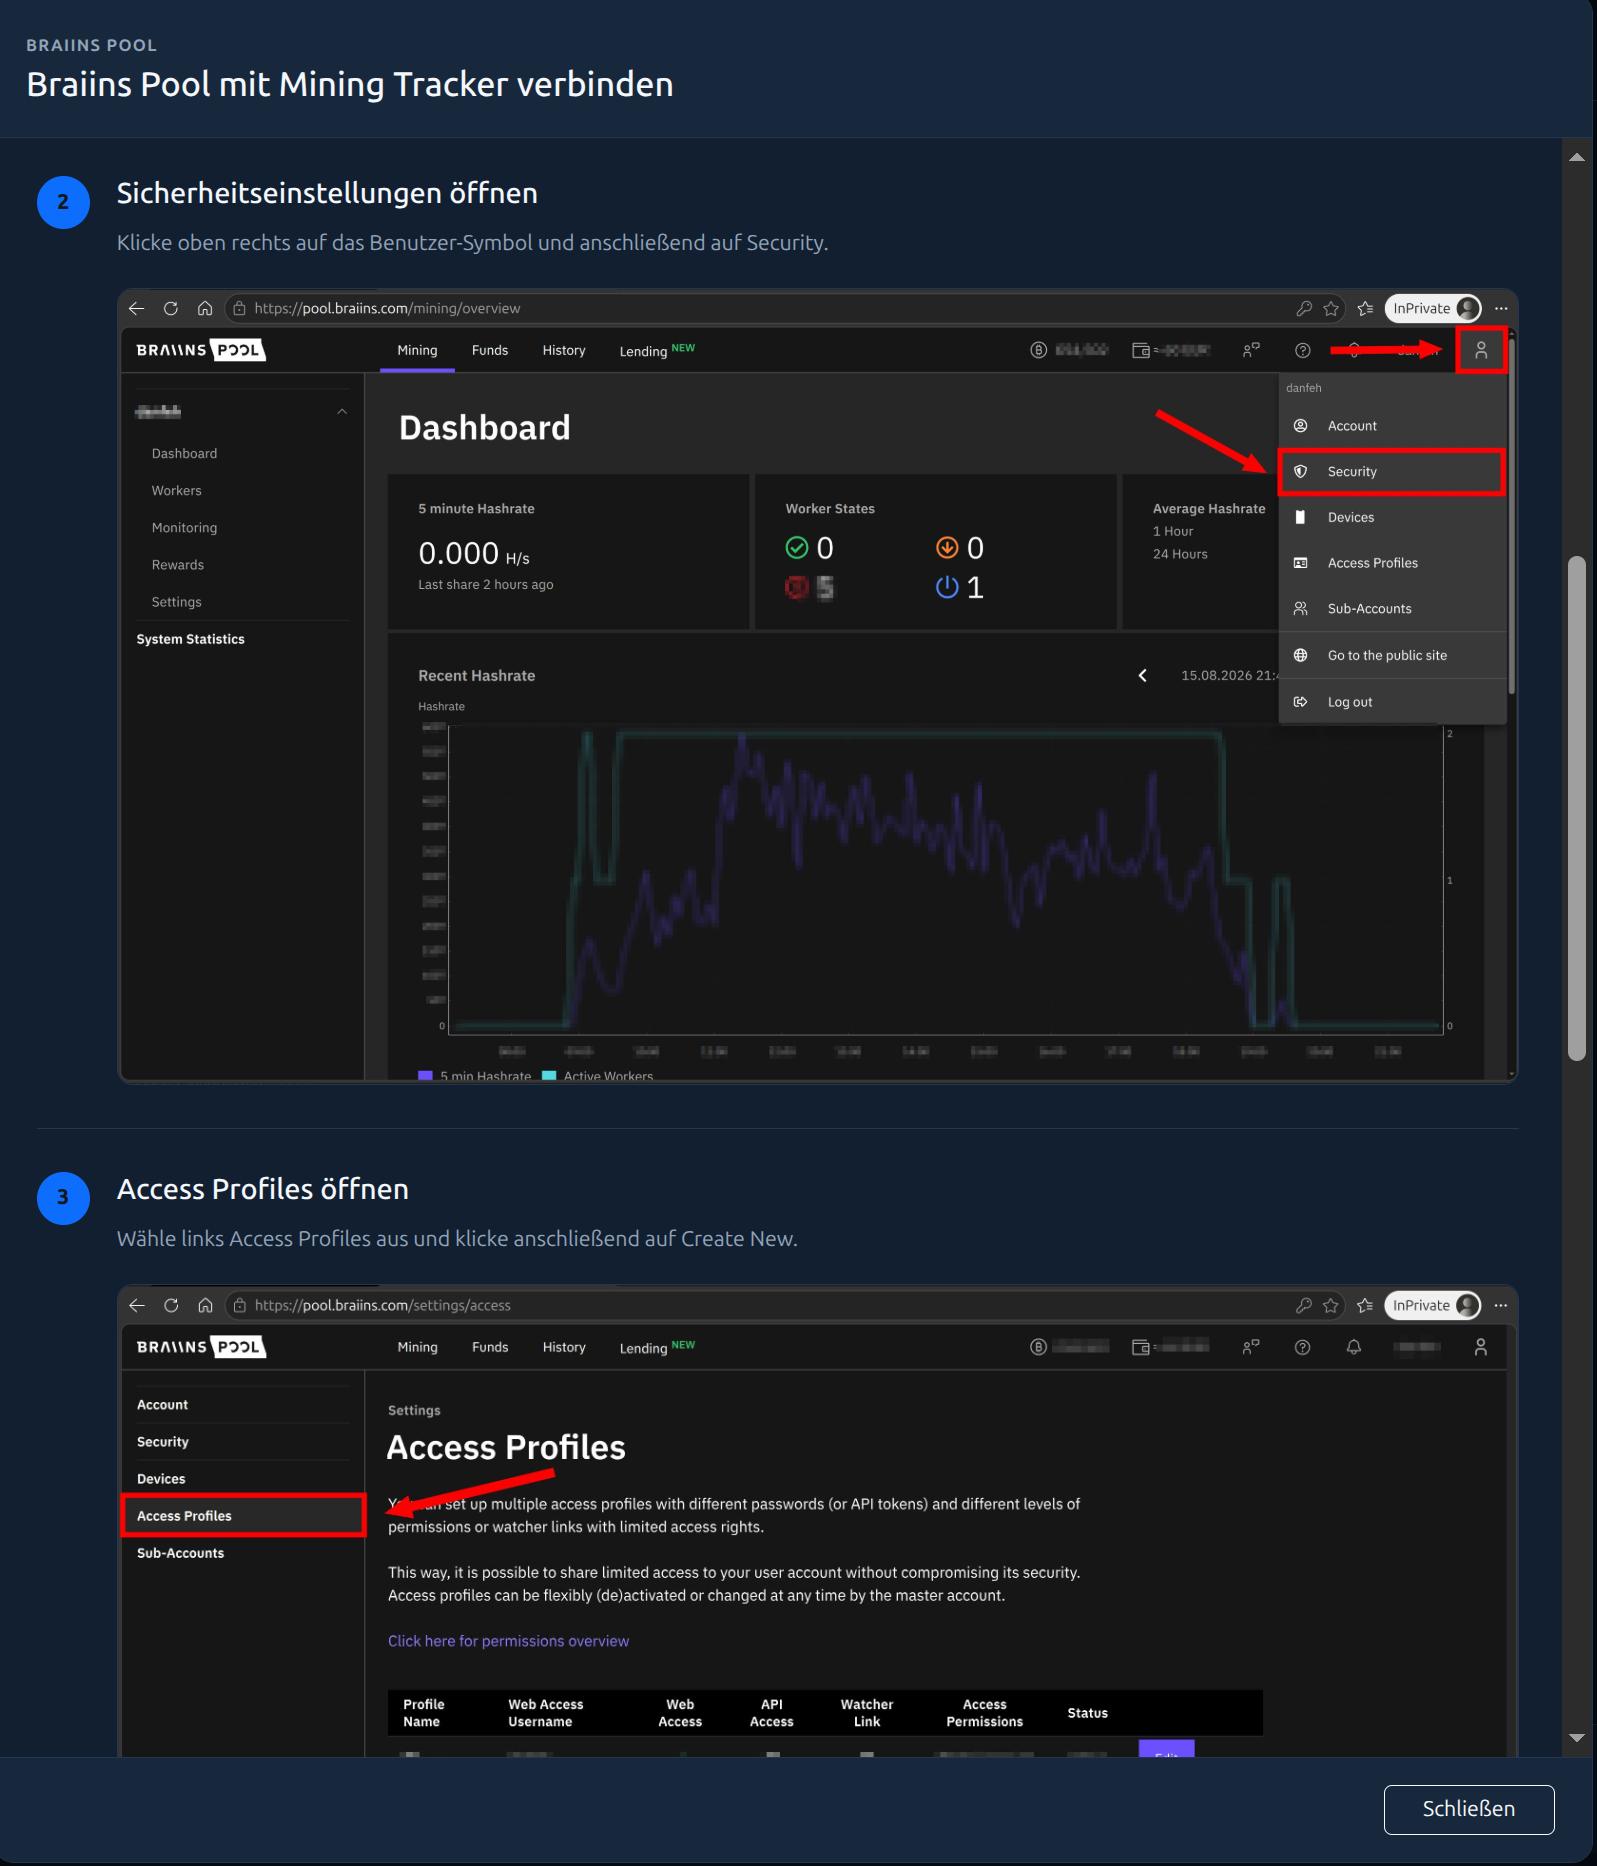Click the user profile icon in Dashboard screenshot

(x=1481, y=350)
